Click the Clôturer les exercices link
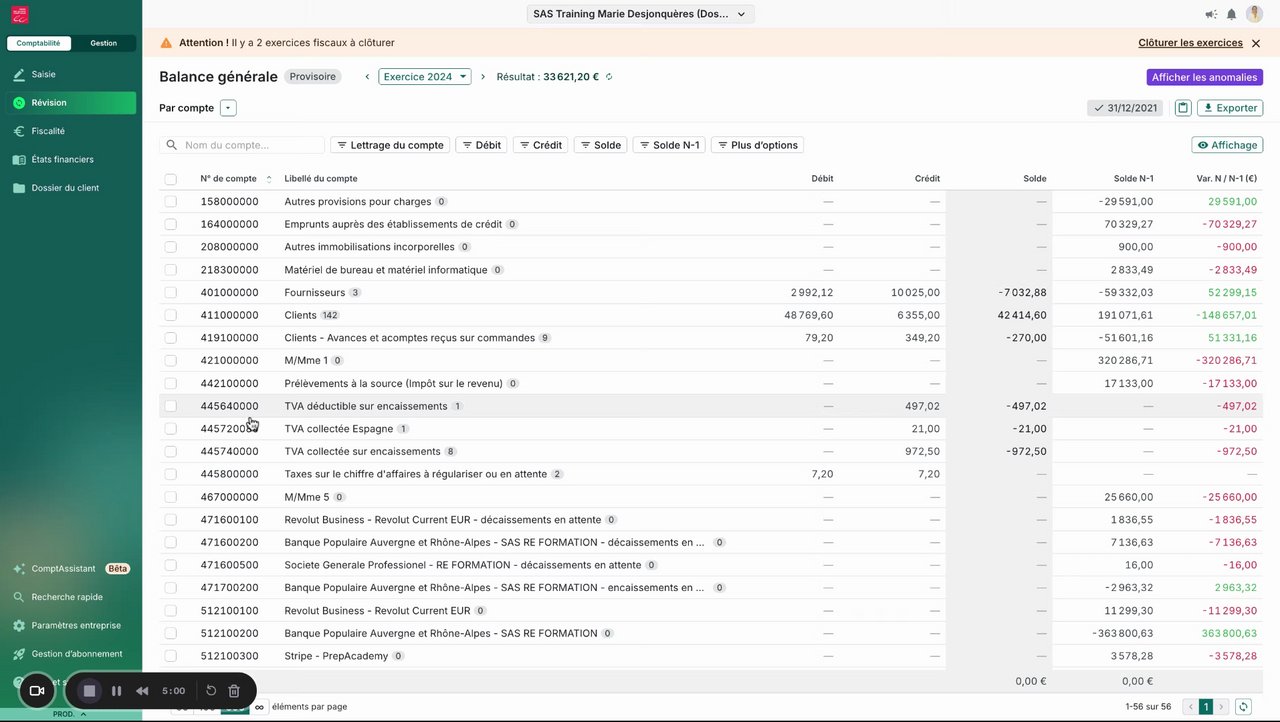This screenshot has width=1280, height=722. coord(1190,43)
